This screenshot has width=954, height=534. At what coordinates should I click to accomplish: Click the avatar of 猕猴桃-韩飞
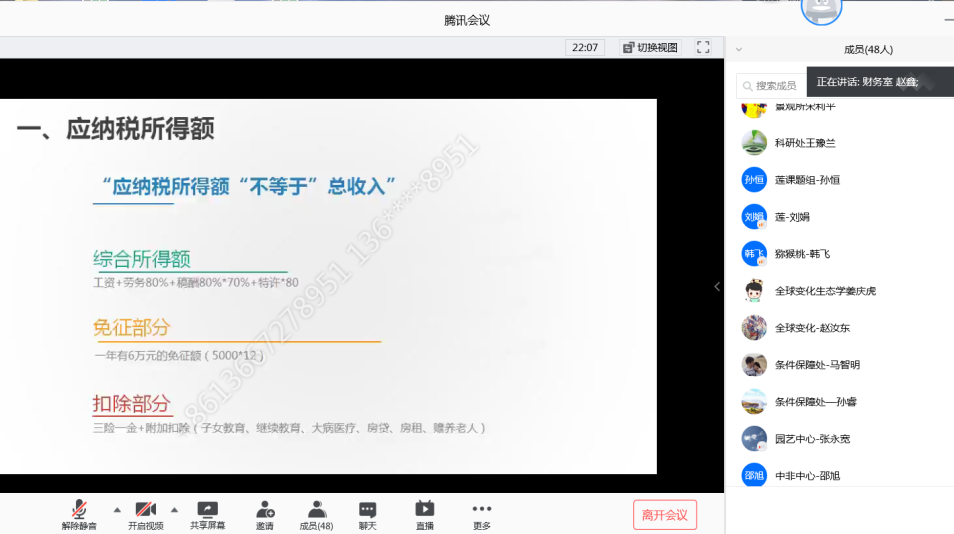[x=754, y=254]
